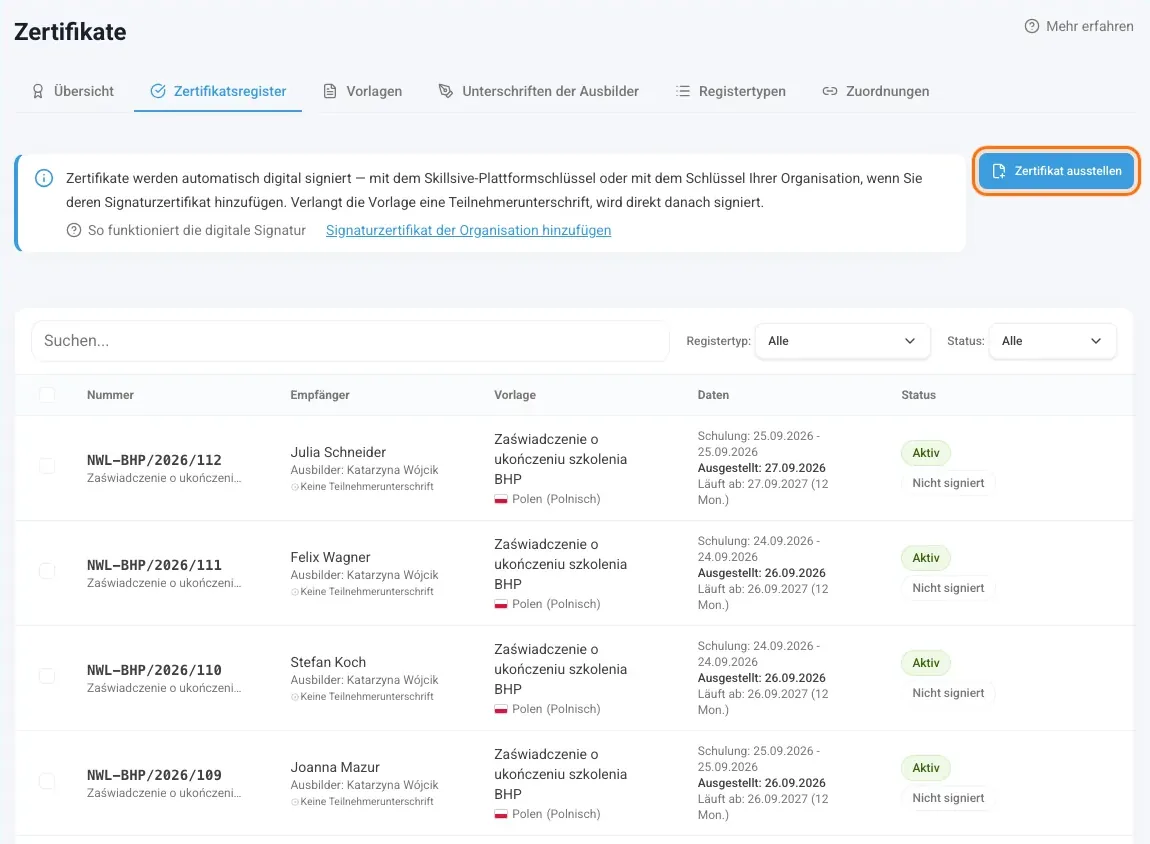This screenshot has height=844, width=1150.
Task: Go to the Registertypen tab
Action: [730, 91]
